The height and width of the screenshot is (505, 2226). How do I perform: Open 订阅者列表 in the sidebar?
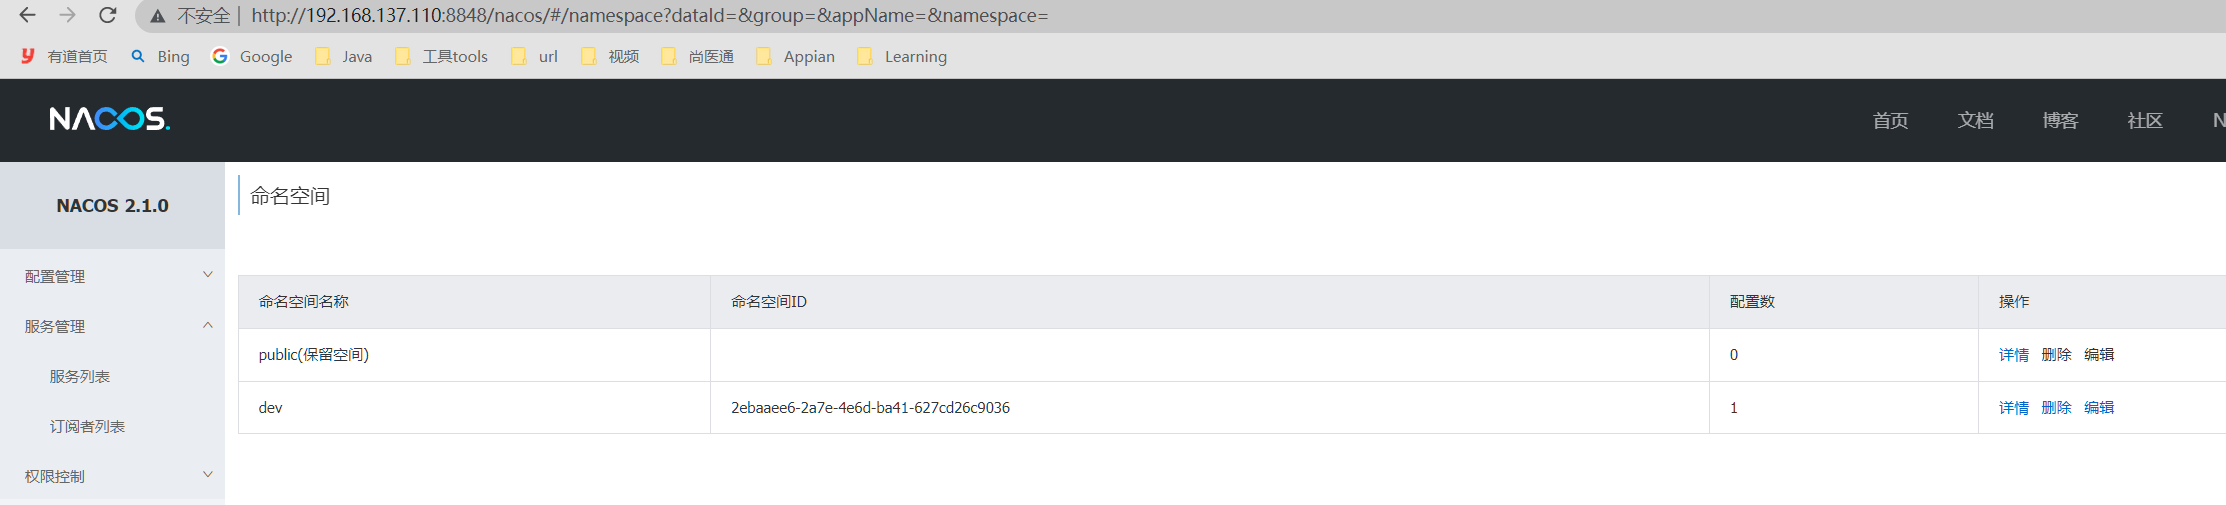coord(87,426)
